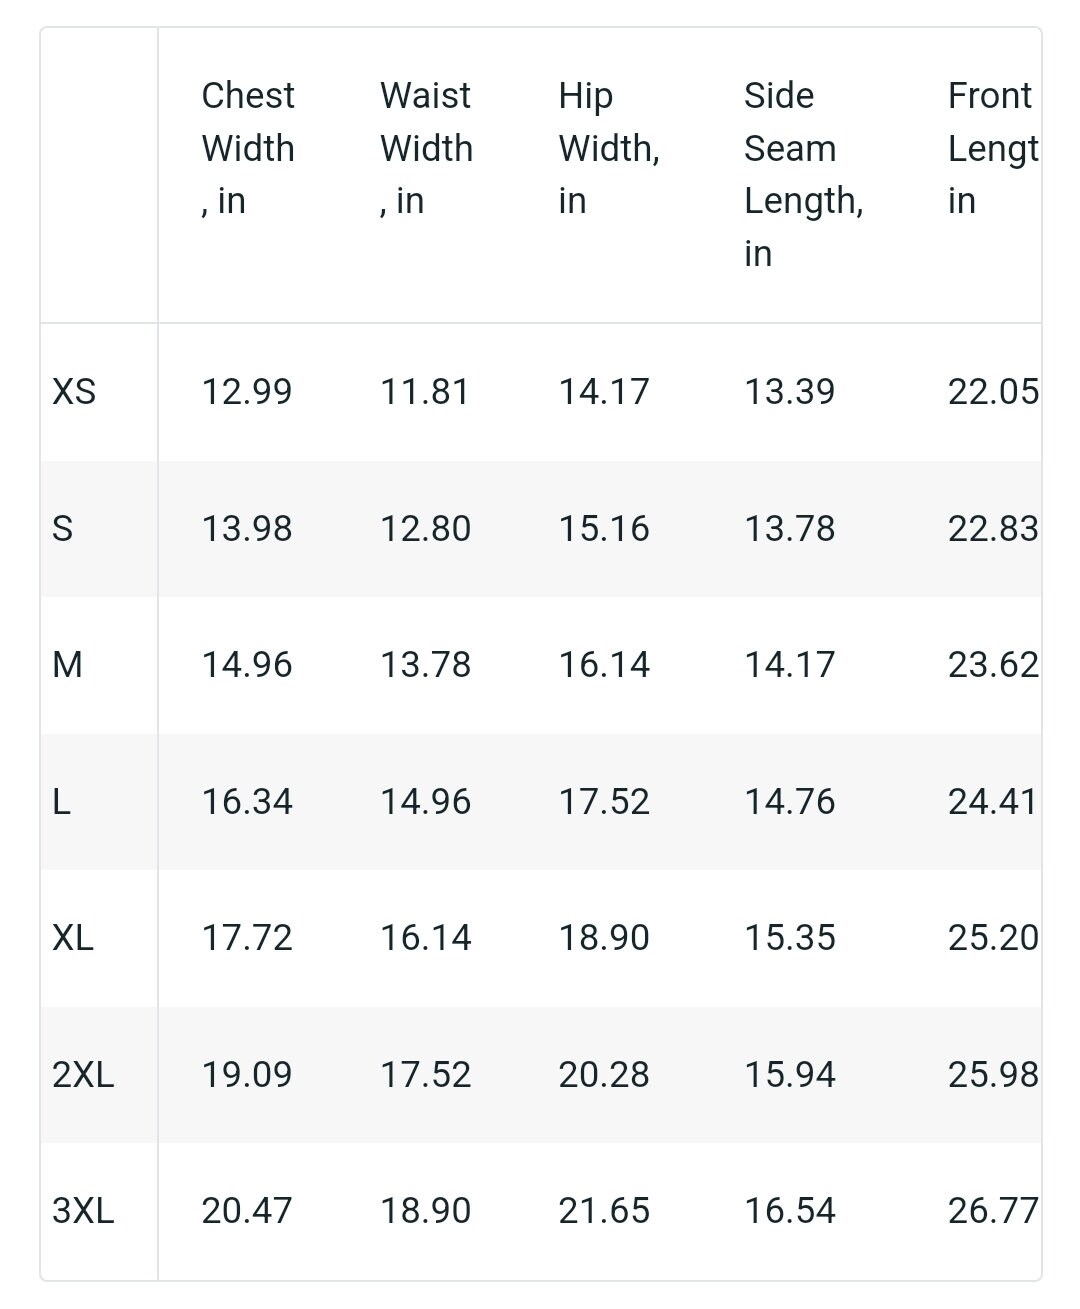Click L hip width value 17.52
The image size is (1080, 1309).
tap(604, 801)
